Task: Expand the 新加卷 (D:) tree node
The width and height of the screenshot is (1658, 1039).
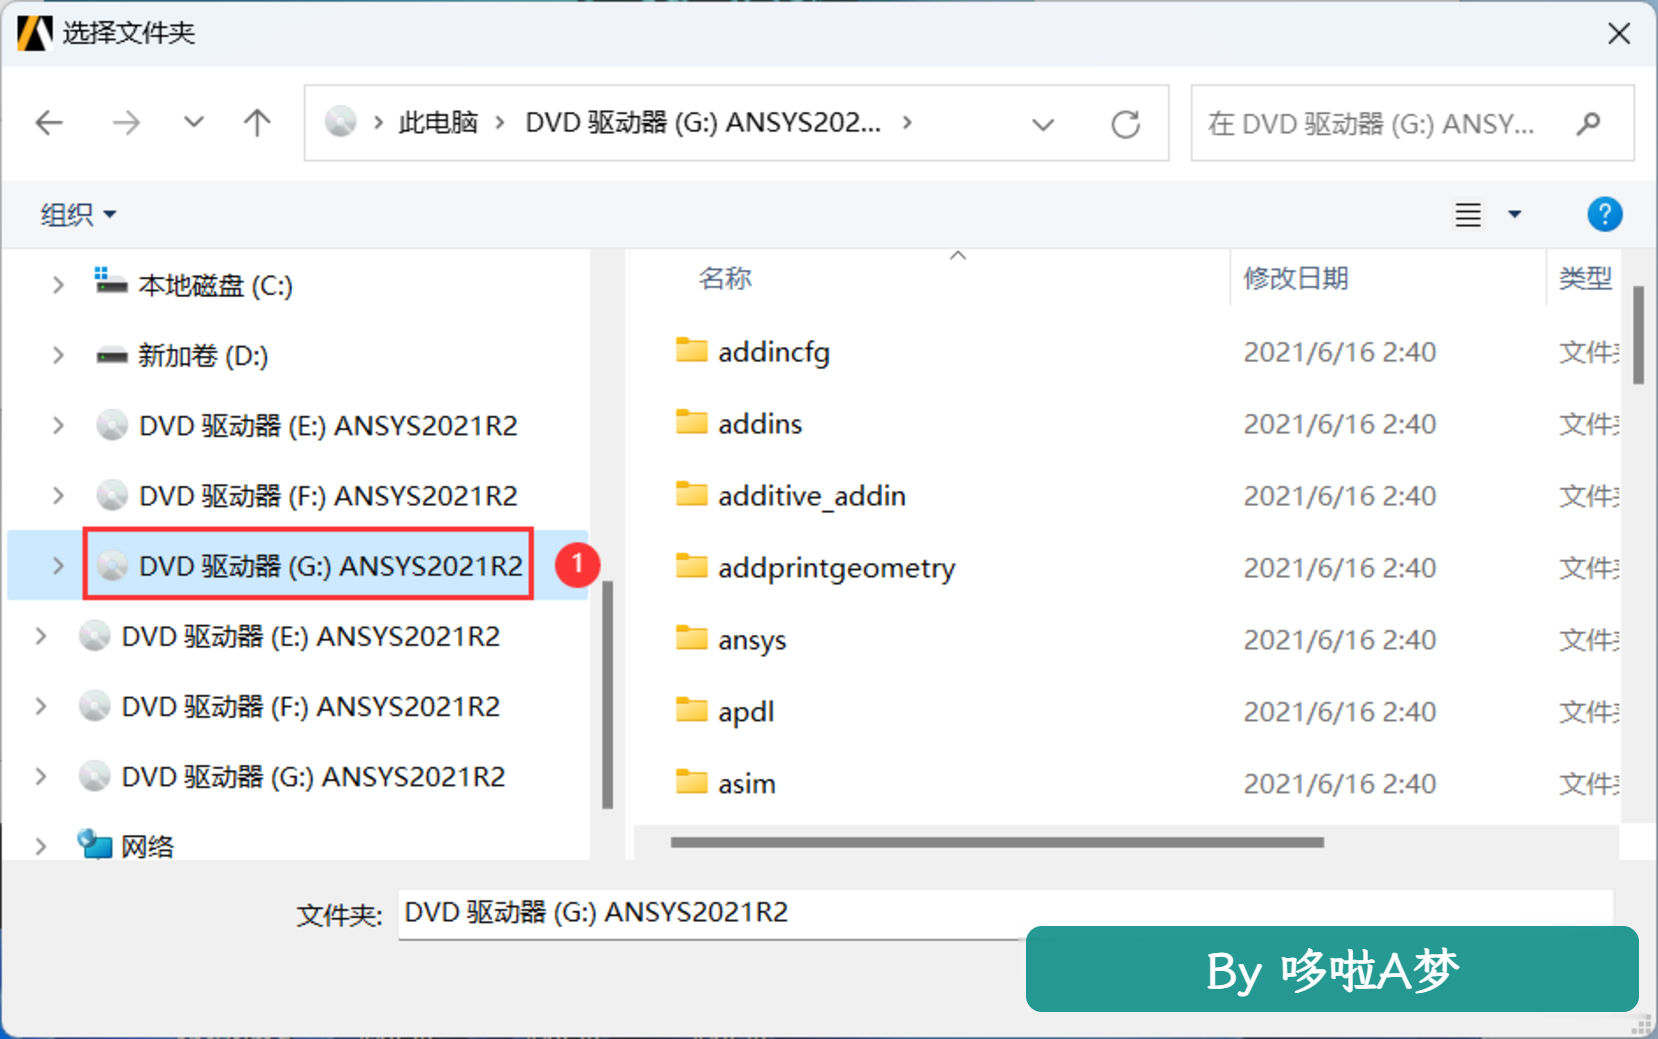Action: [x=58, y=355]
